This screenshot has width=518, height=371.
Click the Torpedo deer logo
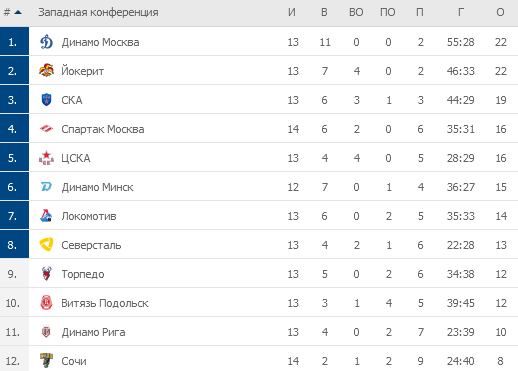[46, 274]
